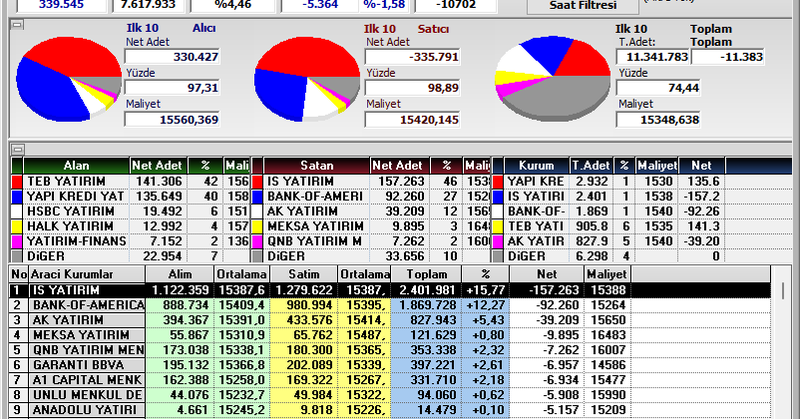This screenshot has width=800, height=419.
Task: Click the Satıcı sellers pie chart
Action: pos(307,79)
